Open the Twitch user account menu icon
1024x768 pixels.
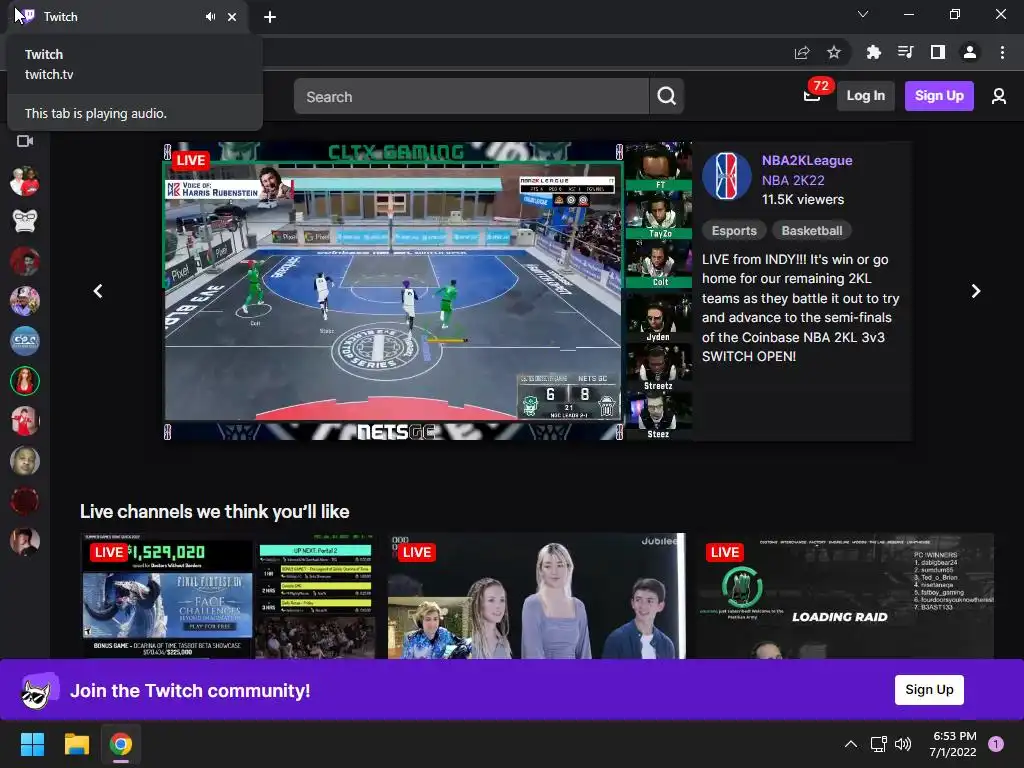999,97
